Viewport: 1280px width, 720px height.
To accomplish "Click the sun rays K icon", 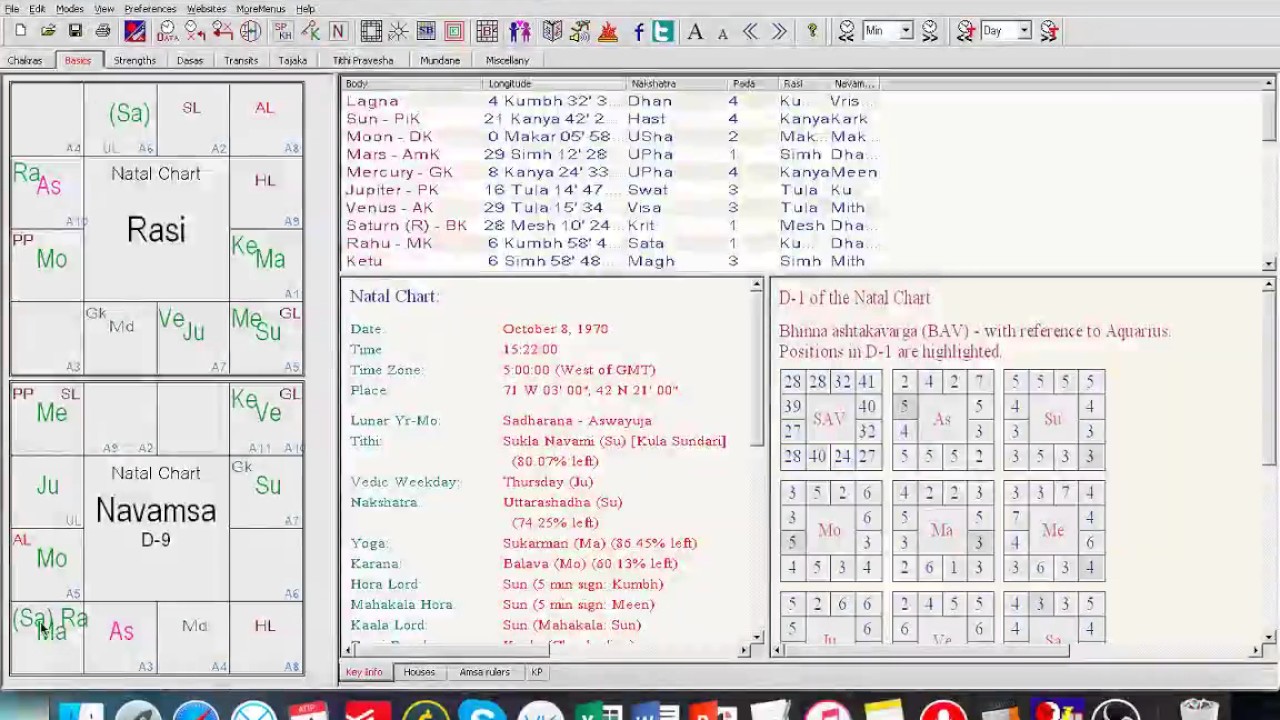I will (x=398, y=31).
